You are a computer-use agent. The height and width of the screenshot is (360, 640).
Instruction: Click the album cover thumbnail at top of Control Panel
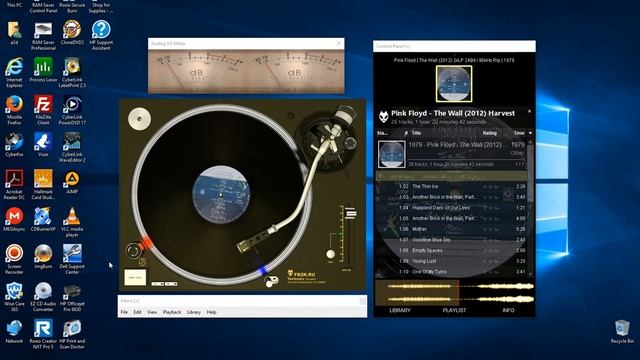click(x=454, y=84)
